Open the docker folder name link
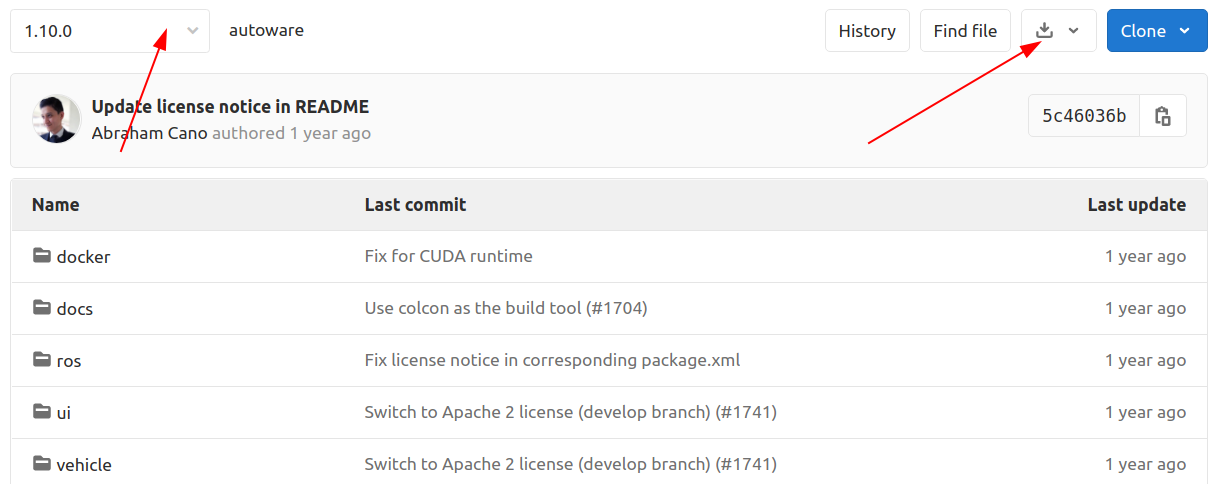1226x484 pixels. (x=83, y=257)
